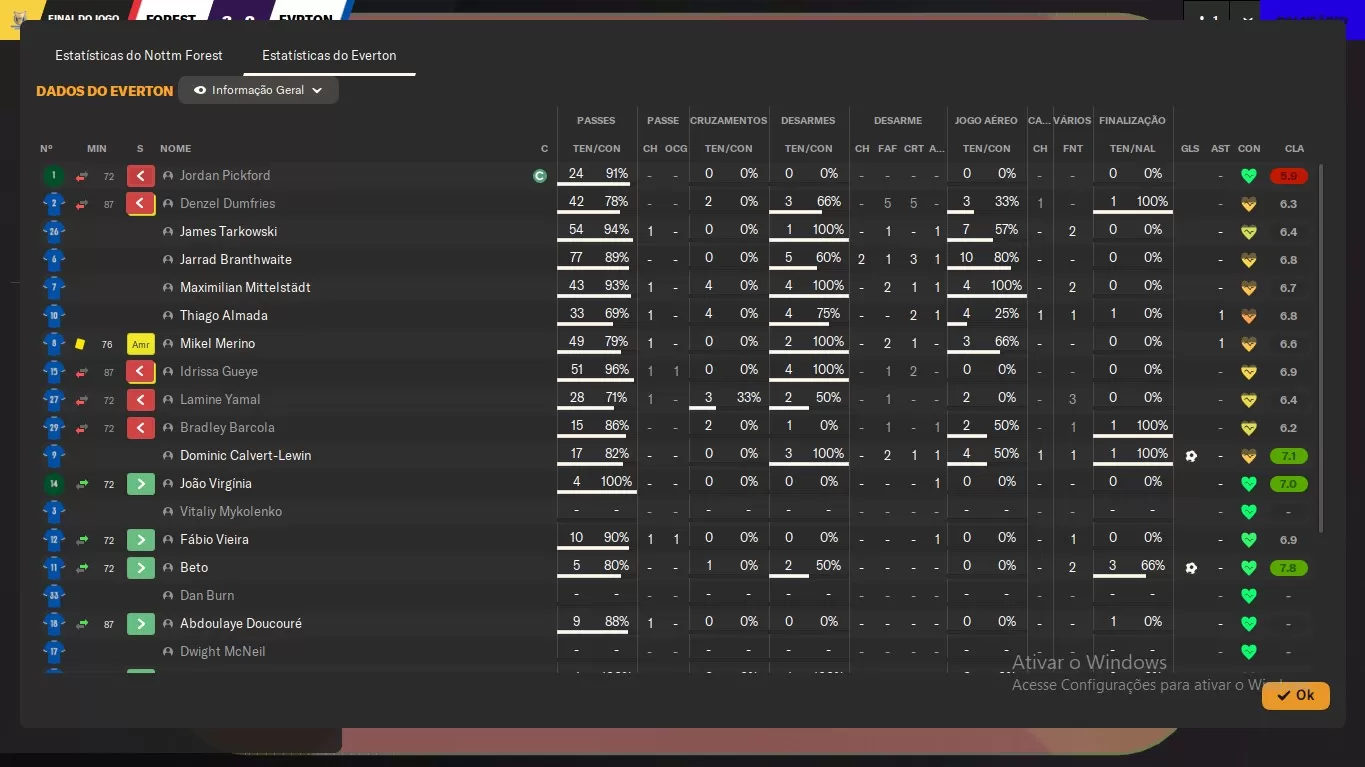Click Thiago Almada's number 10 shirt icon
The height and width of the screenshot is (767, 1365).
54,316
